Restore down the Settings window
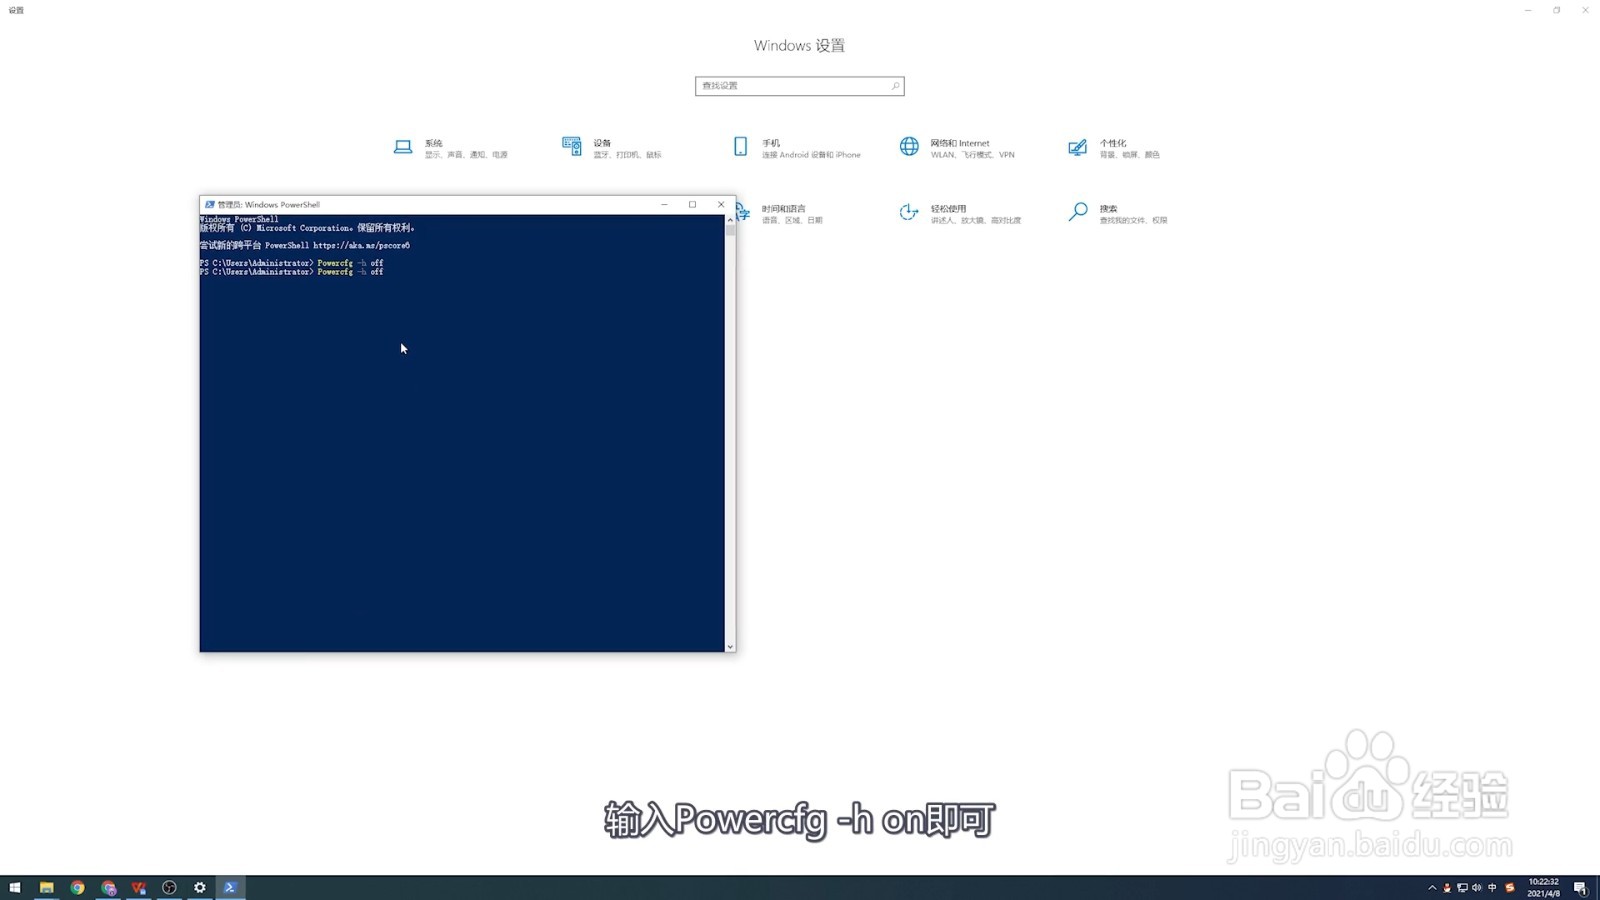 pyautogui.click(x=1557, y=10)
